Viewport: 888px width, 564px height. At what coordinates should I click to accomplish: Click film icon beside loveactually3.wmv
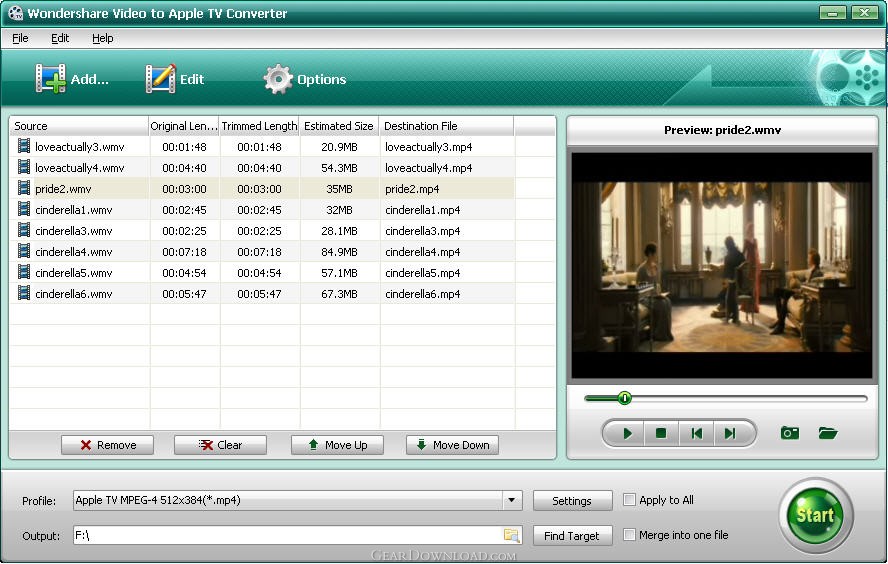[x=24, y=146]
